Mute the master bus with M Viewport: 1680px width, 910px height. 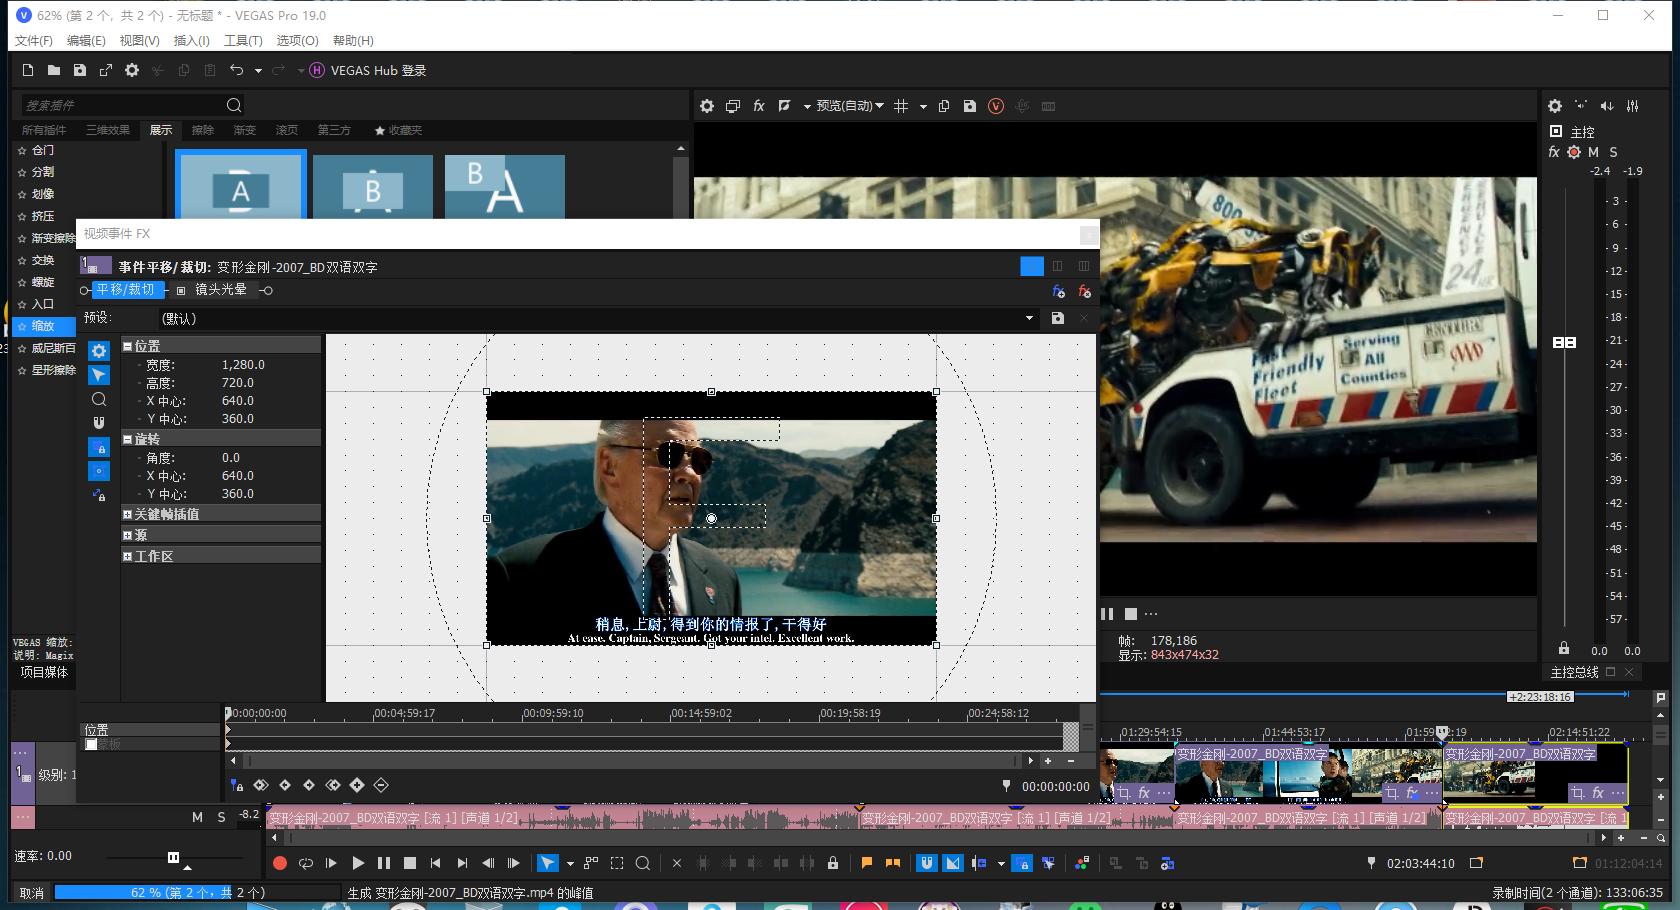pyautogui.click(x=1593, y=152)
